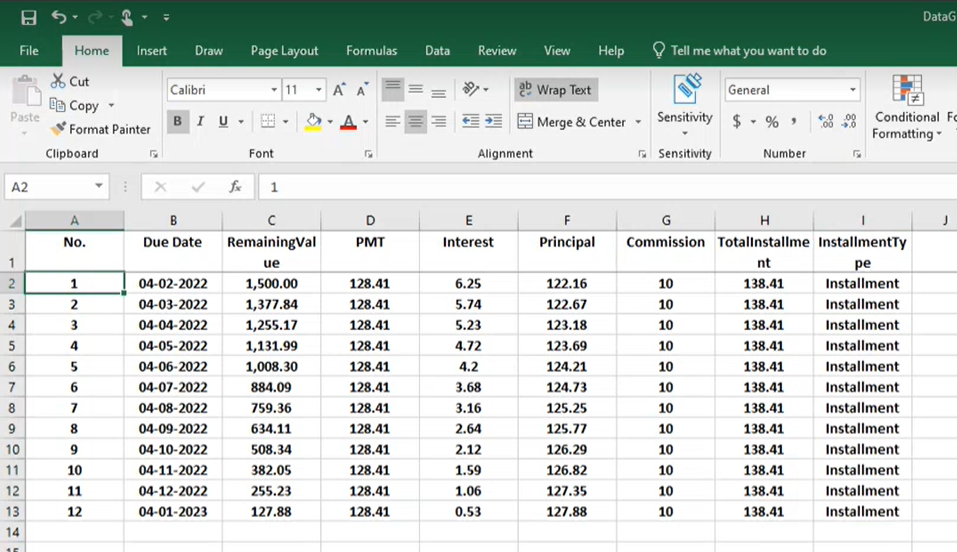The height and width of the screenshot is (552, 957).
Task: Toggle Wrap Text option
Action: (554, 90)
